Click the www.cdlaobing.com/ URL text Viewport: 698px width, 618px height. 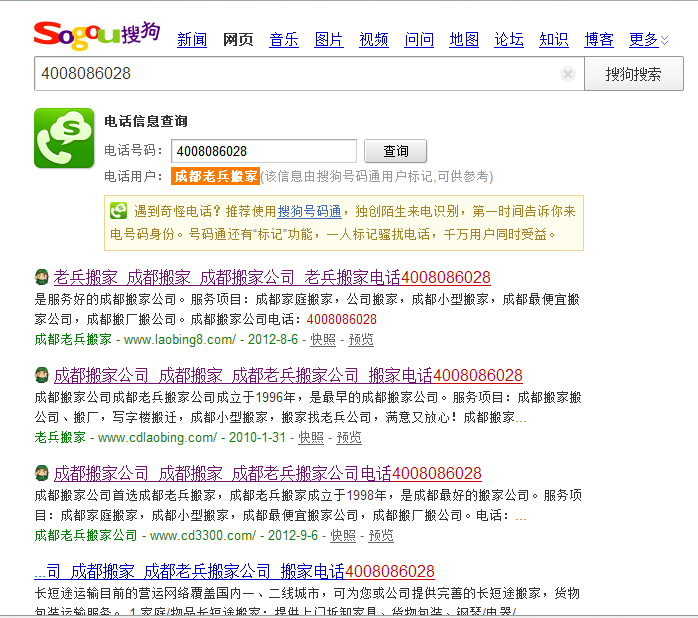pyautogui.click(x=157, y=438)
